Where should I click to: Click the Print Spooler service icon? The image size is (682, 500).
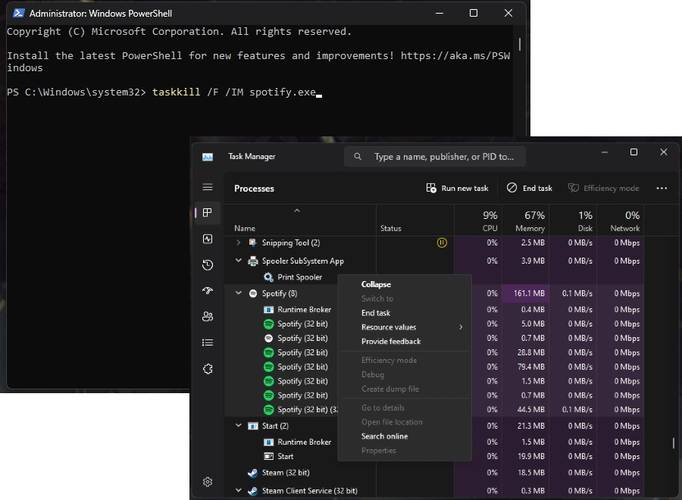[268, 277]
